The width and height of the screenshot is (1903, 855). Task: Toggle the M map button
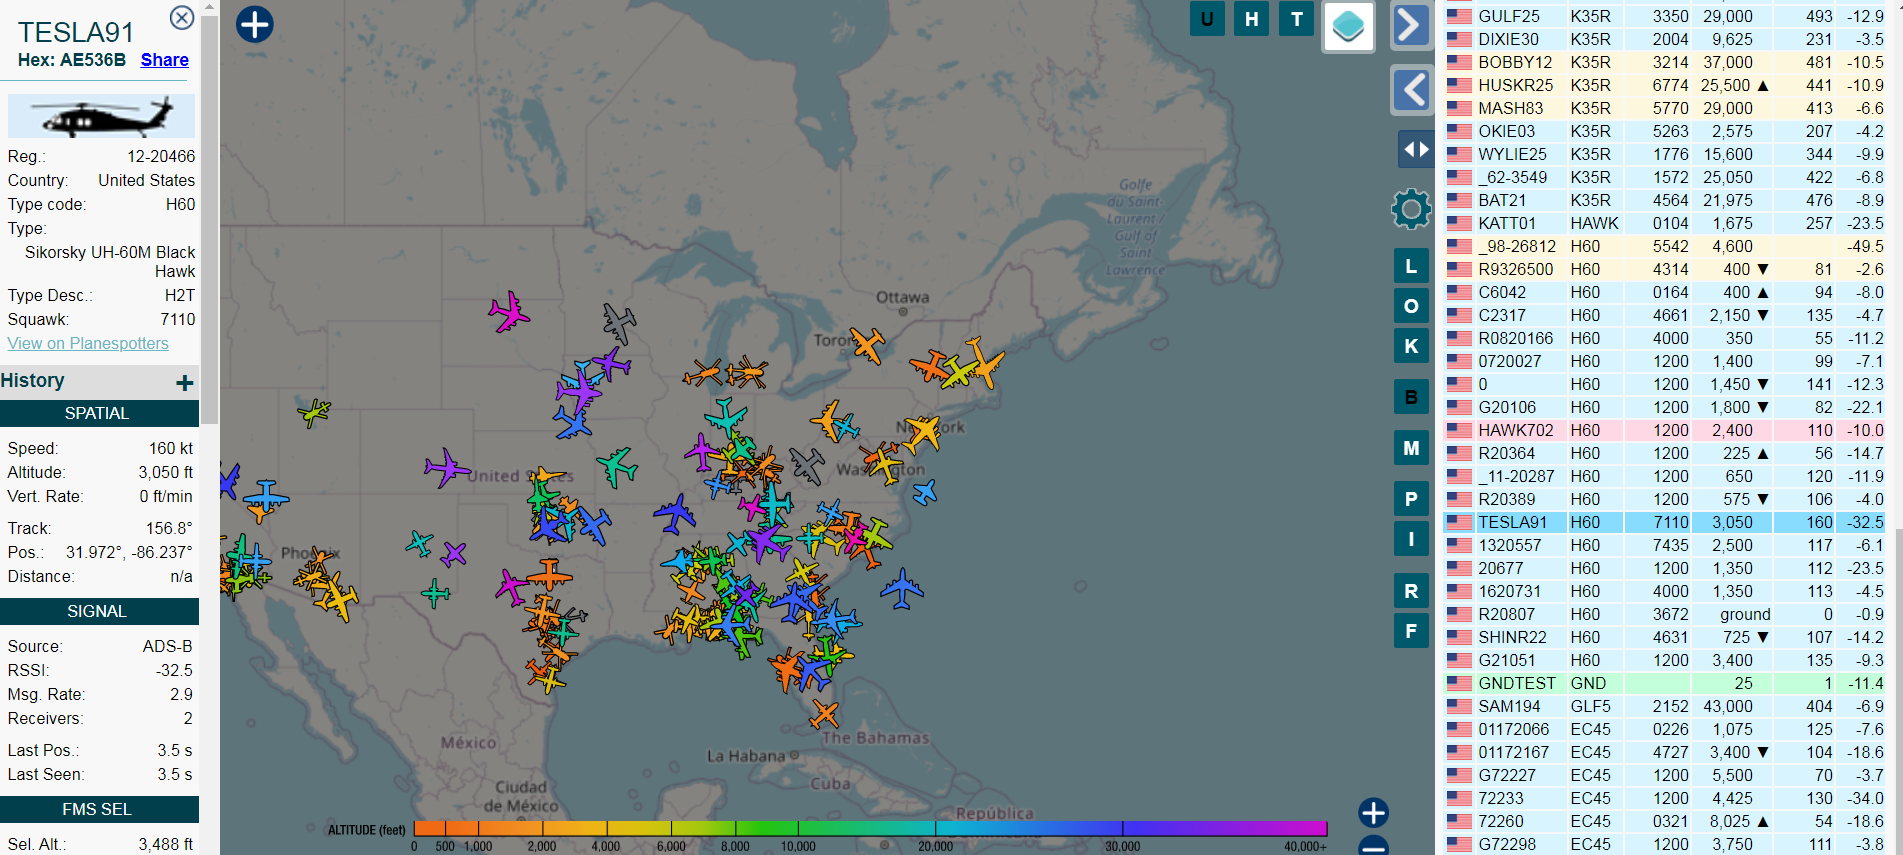coord(1411,448)
